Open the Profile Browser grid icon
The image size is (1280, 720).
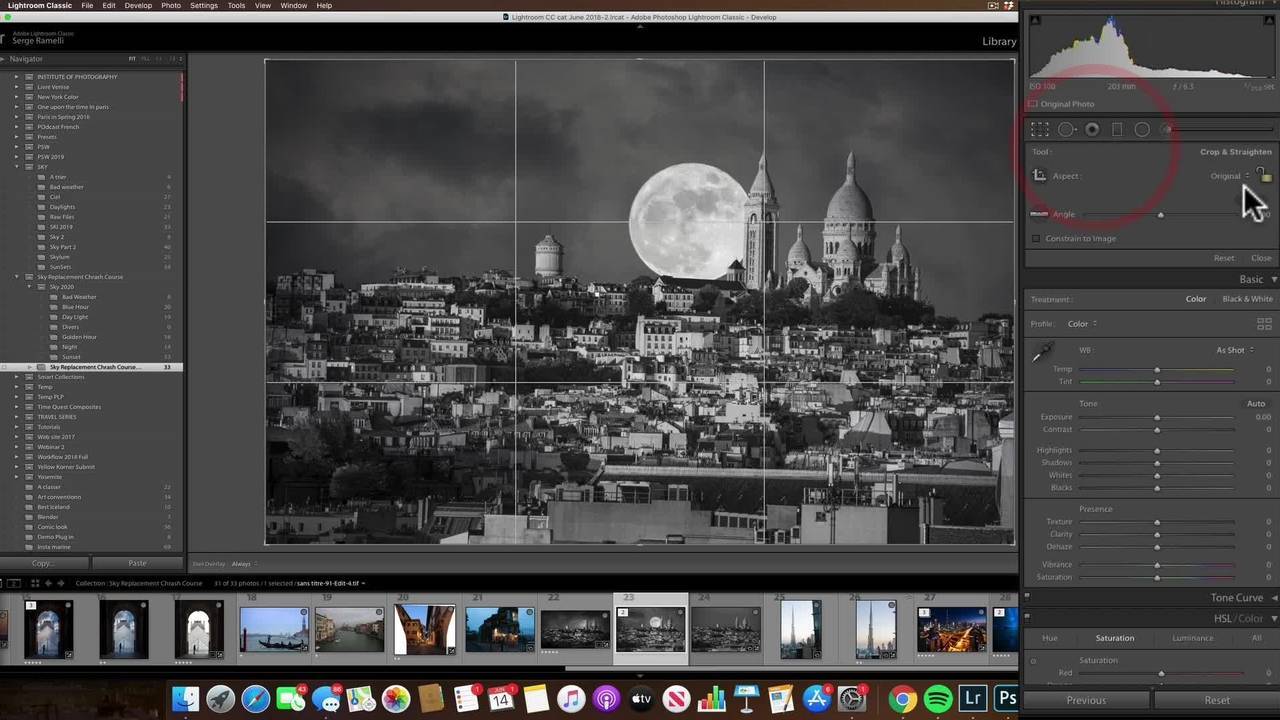click(x=1264, y=324)
